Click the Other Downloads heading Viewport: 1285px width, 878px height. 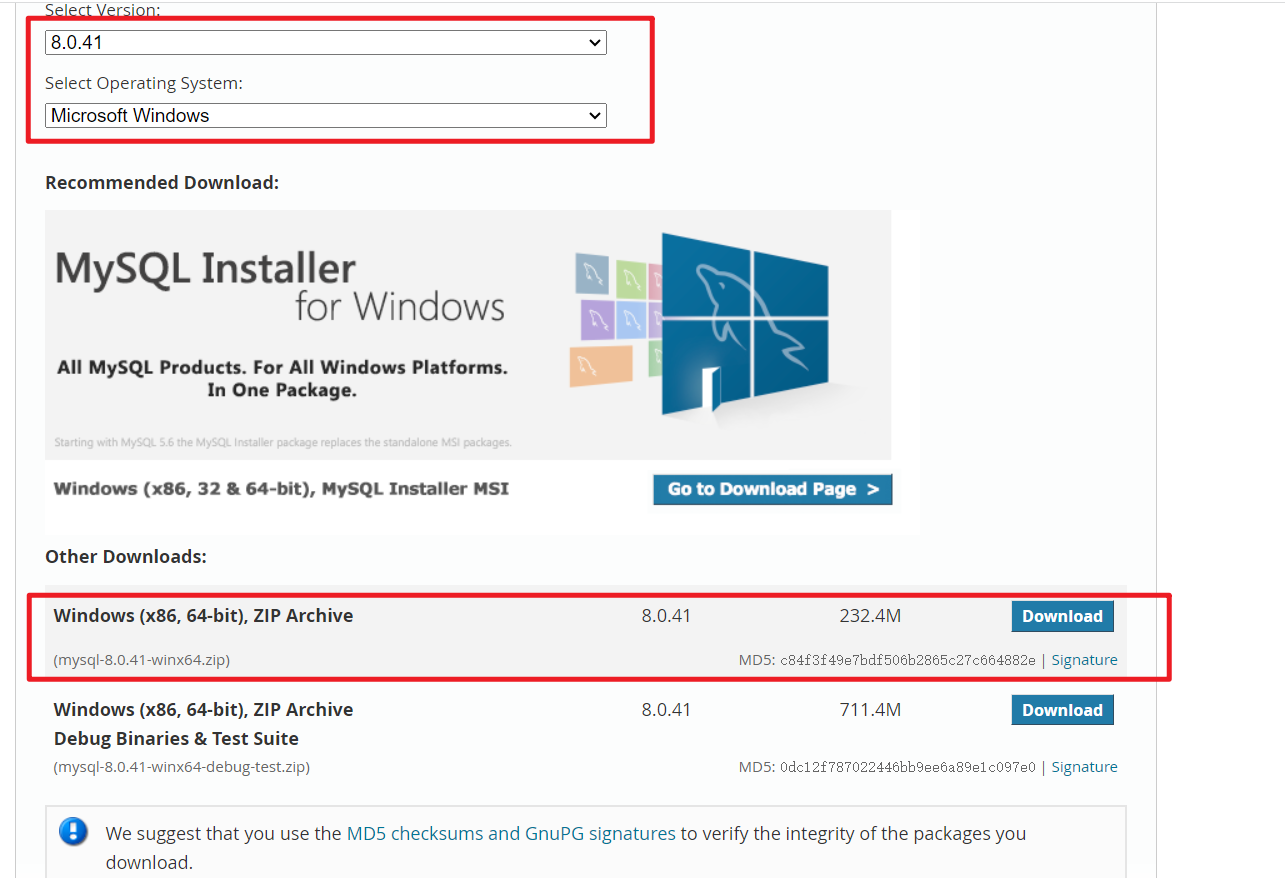(x=126, y=556)
